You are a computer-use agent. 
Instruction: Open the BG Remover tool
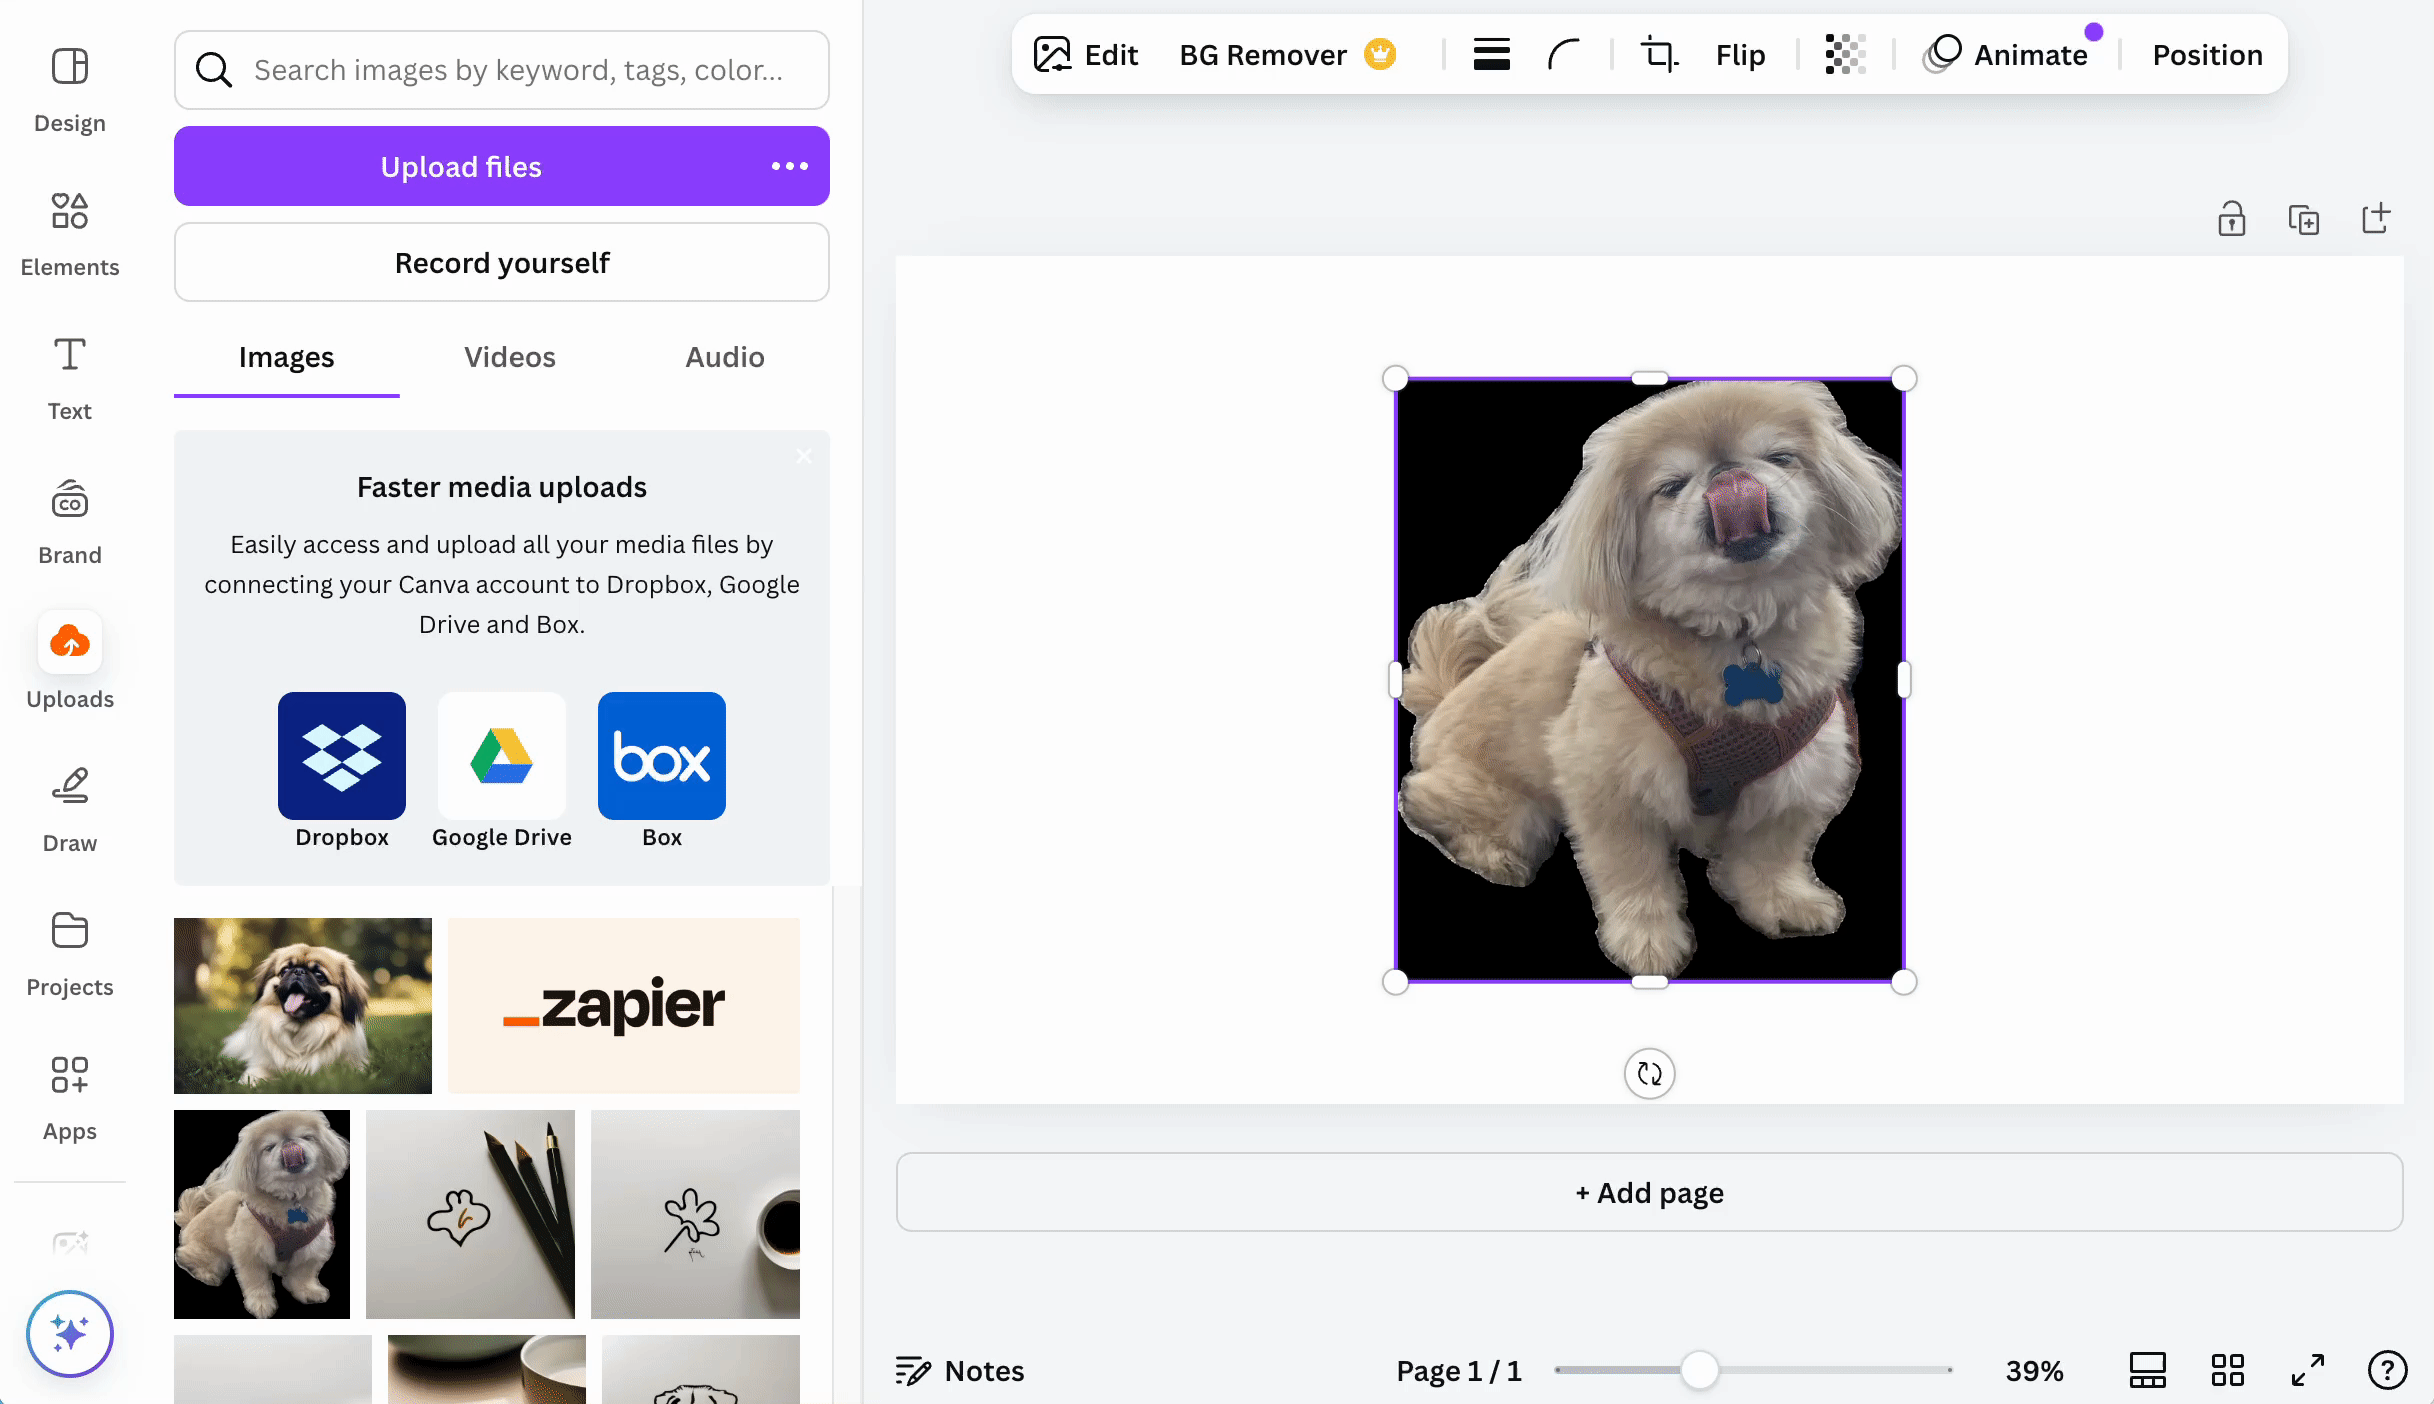click(1287, 54)
